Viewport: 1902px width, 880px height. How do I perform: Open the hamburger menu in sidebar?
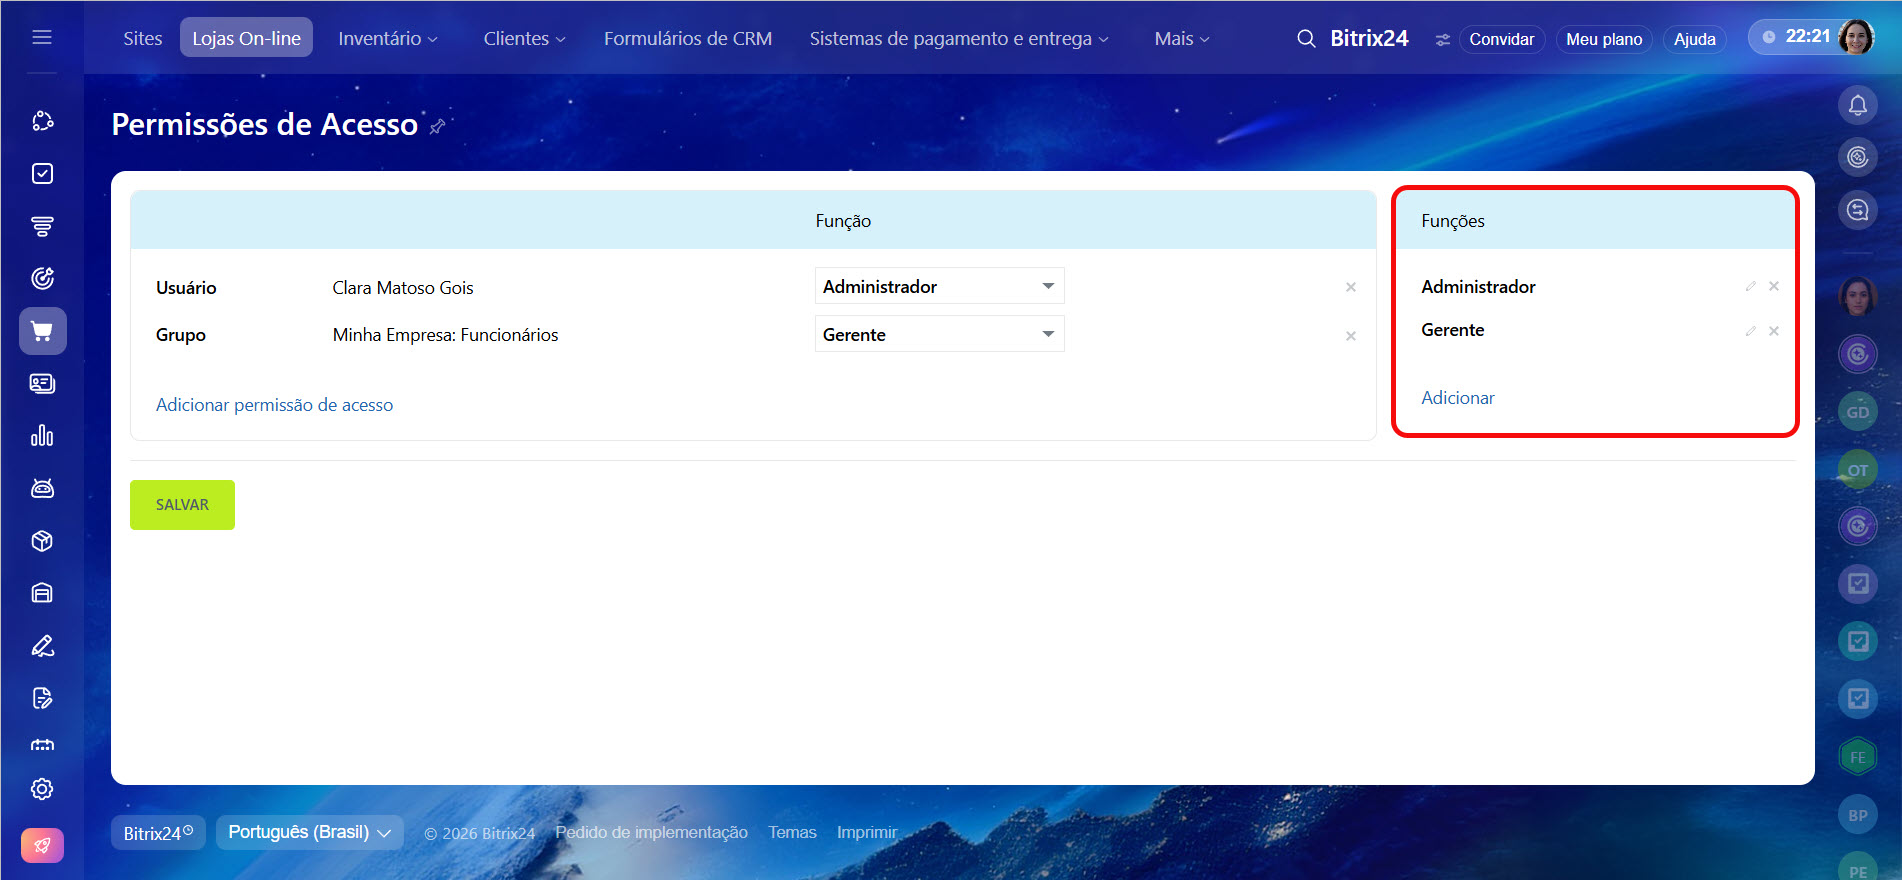click(42, 37)
